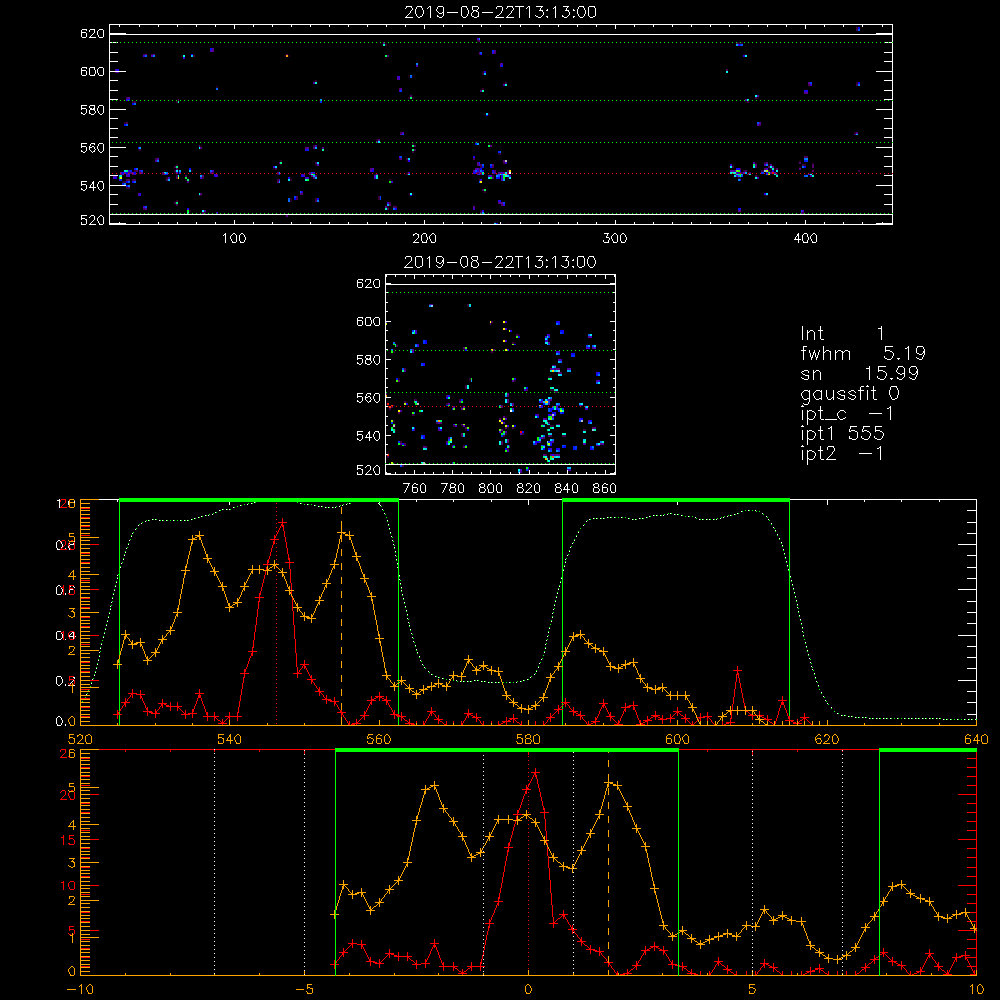Select the 'gaussfit 0' readout line
Screen dimensions: 1000x1000
click(850, 393)
